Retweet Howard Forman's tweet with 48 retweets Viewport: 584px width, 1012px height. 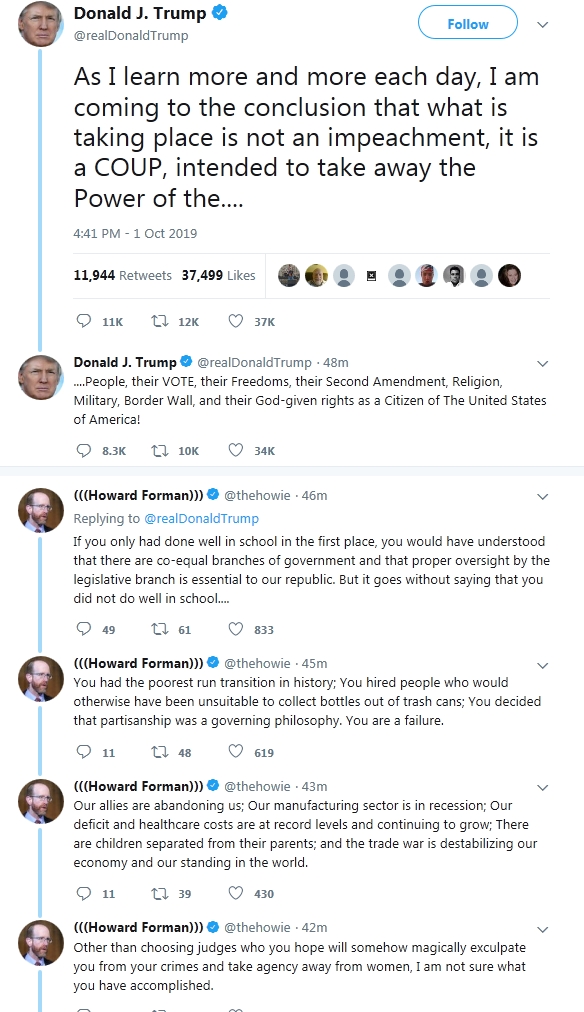[171, 752]
